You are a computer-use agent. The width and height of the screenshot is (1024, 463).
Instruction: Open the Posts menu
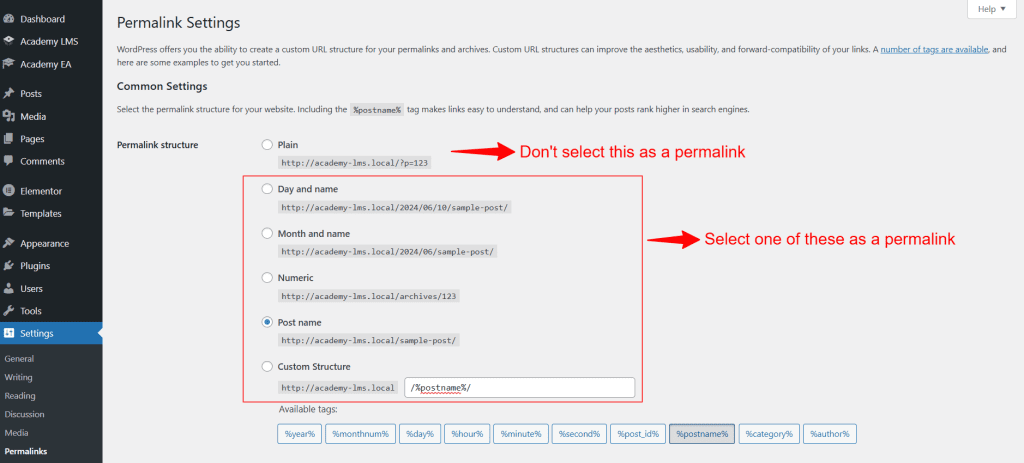click(31, 94)
